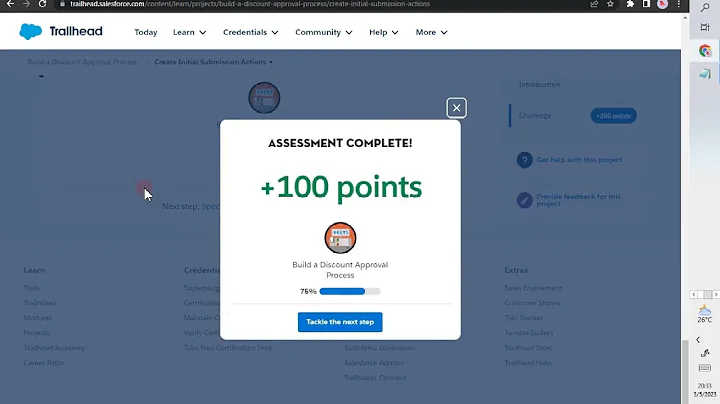Image resolution: width=720 pixels, height=404 pixels.
Task: Click the pen tray icon
Action: (x=705, y=353)
